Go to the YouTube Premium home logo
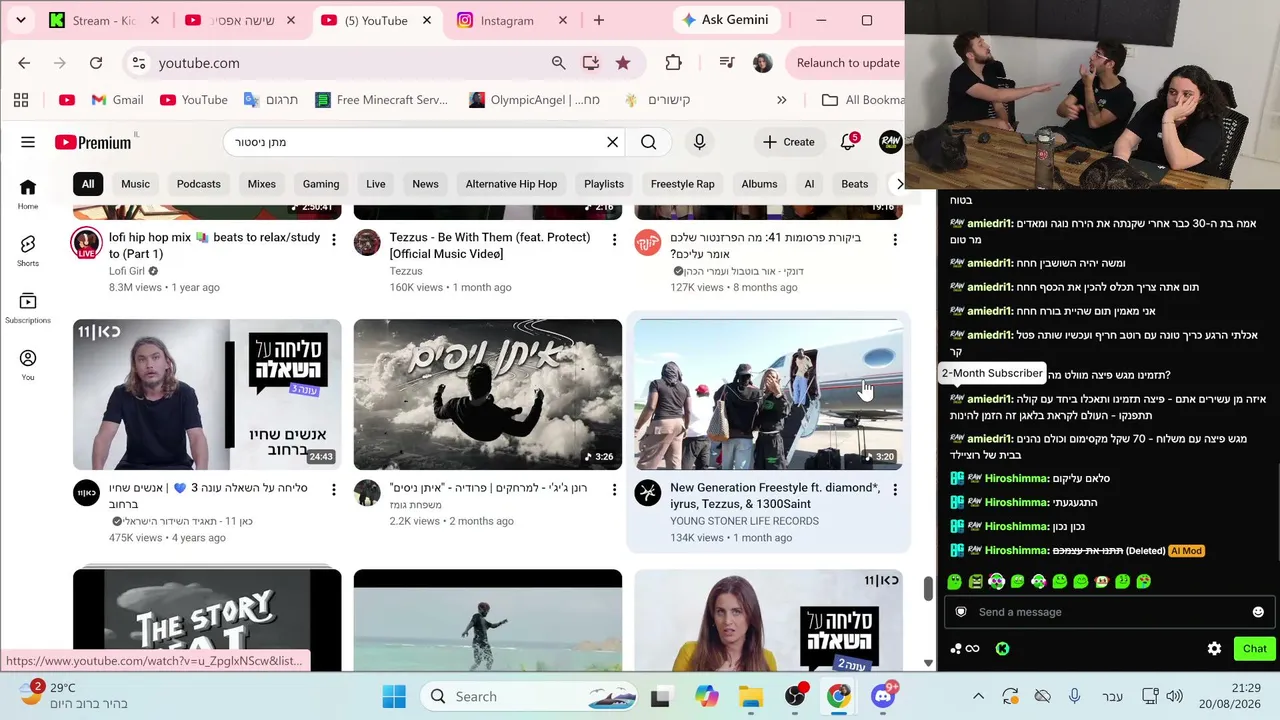1280x720 pixels. (93, 142)
